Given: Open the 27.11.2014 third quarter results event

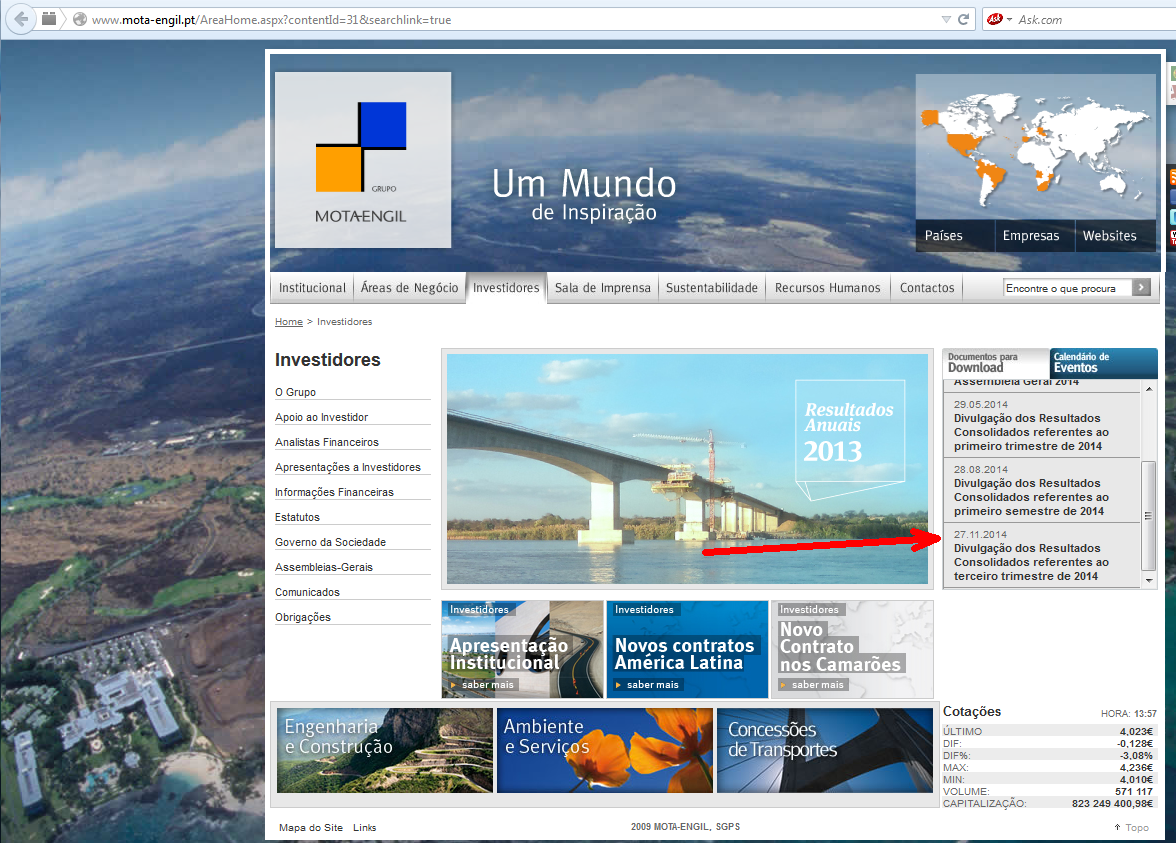Looking at the screenshot, I should point(1042,556).
